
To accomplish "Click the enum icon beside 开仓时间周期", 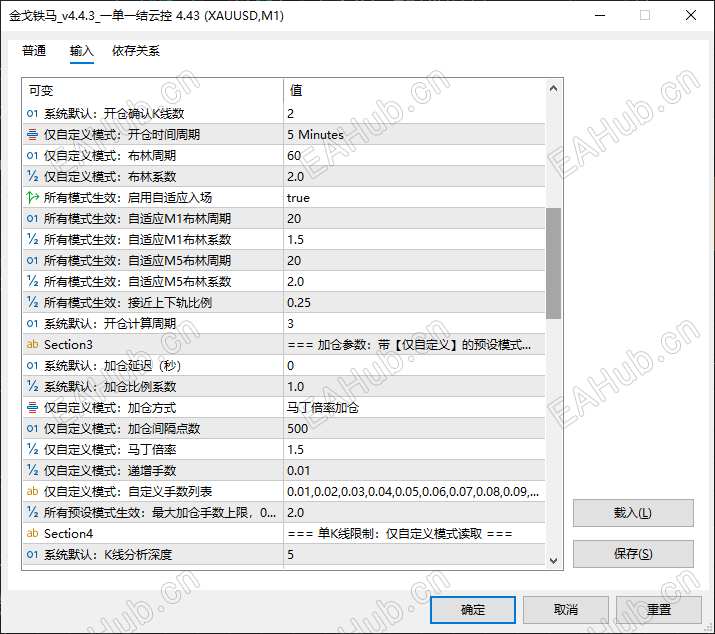I will 32,135.
